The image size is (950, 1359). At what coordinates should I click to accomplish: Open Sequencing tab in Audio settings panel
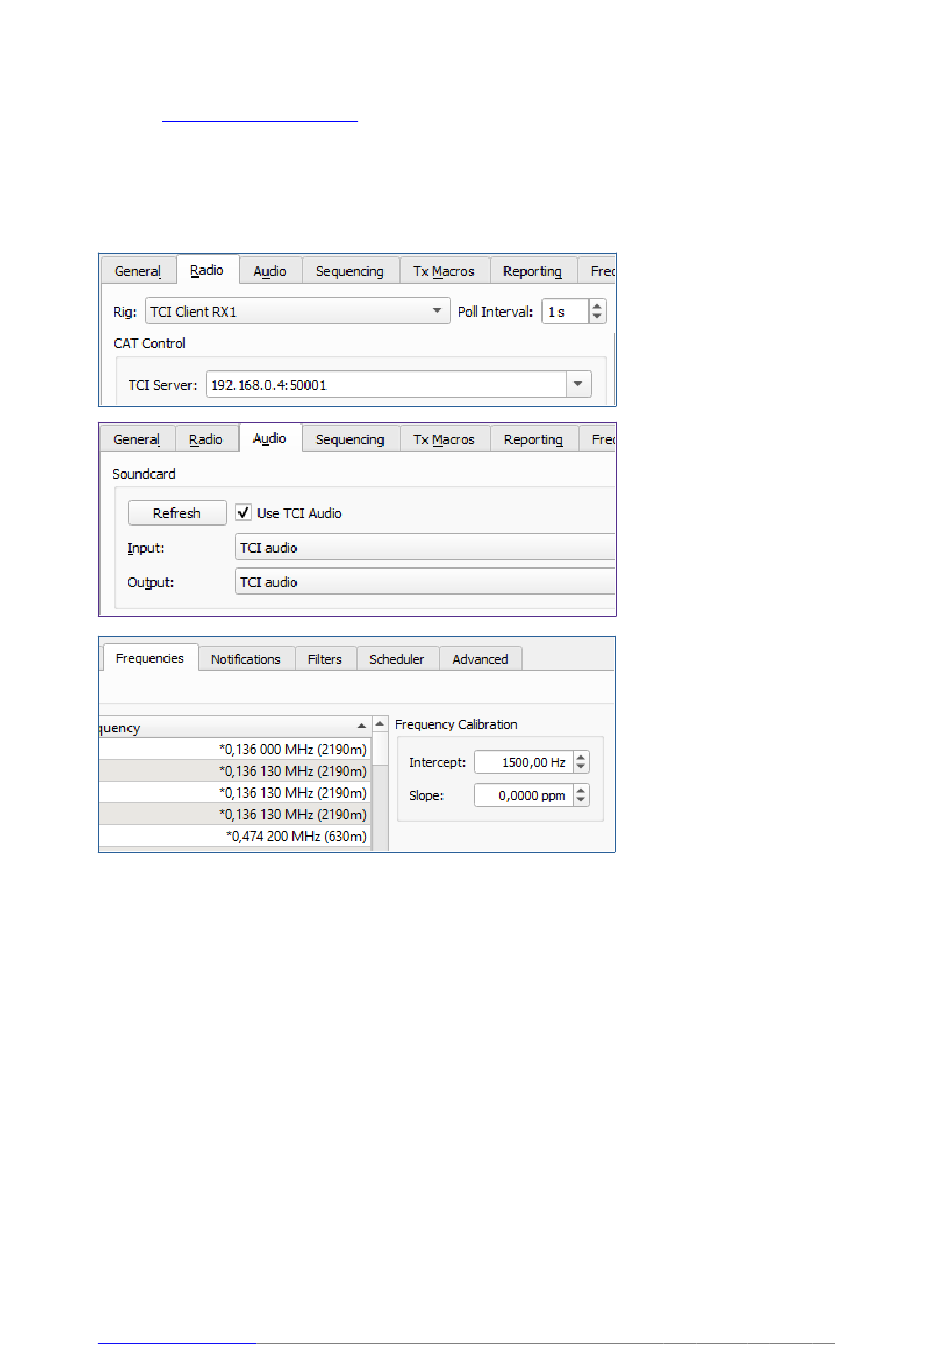pyautogui.click(x=350, y=439)
